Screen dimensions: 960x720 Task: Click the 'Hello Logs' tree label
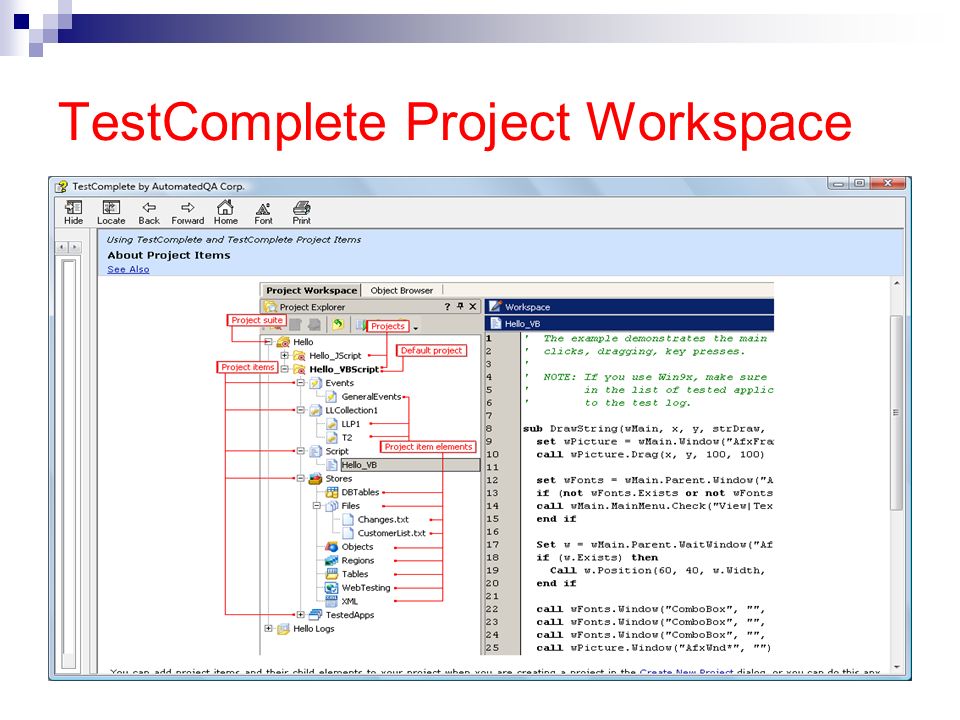coord(313,628)
